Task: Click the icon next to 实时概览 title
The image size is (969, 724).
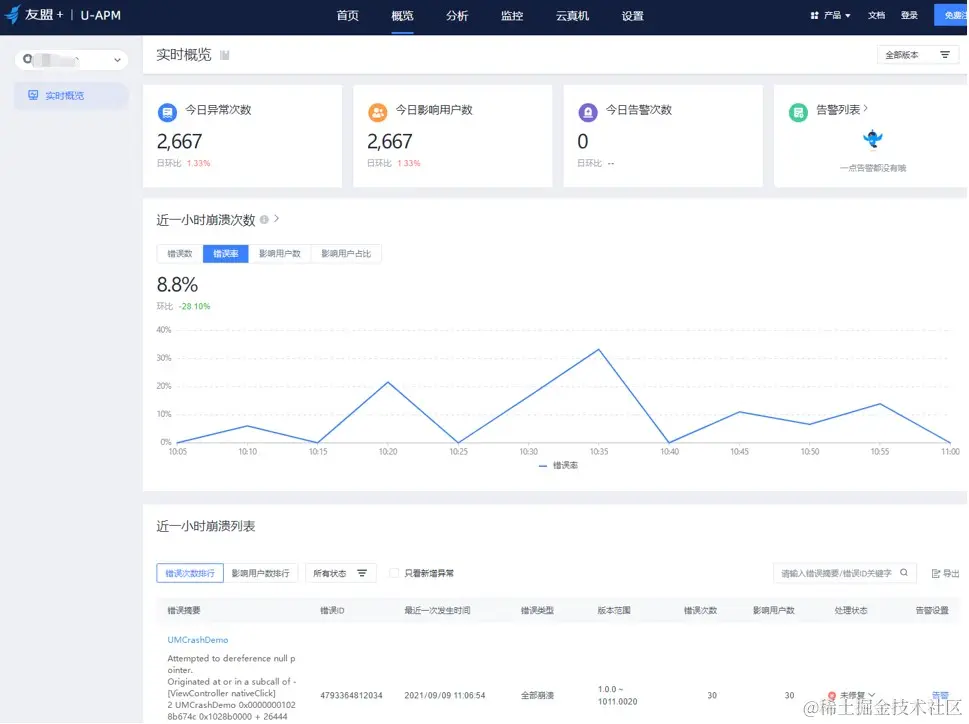Action: click(x=224, y=56)
